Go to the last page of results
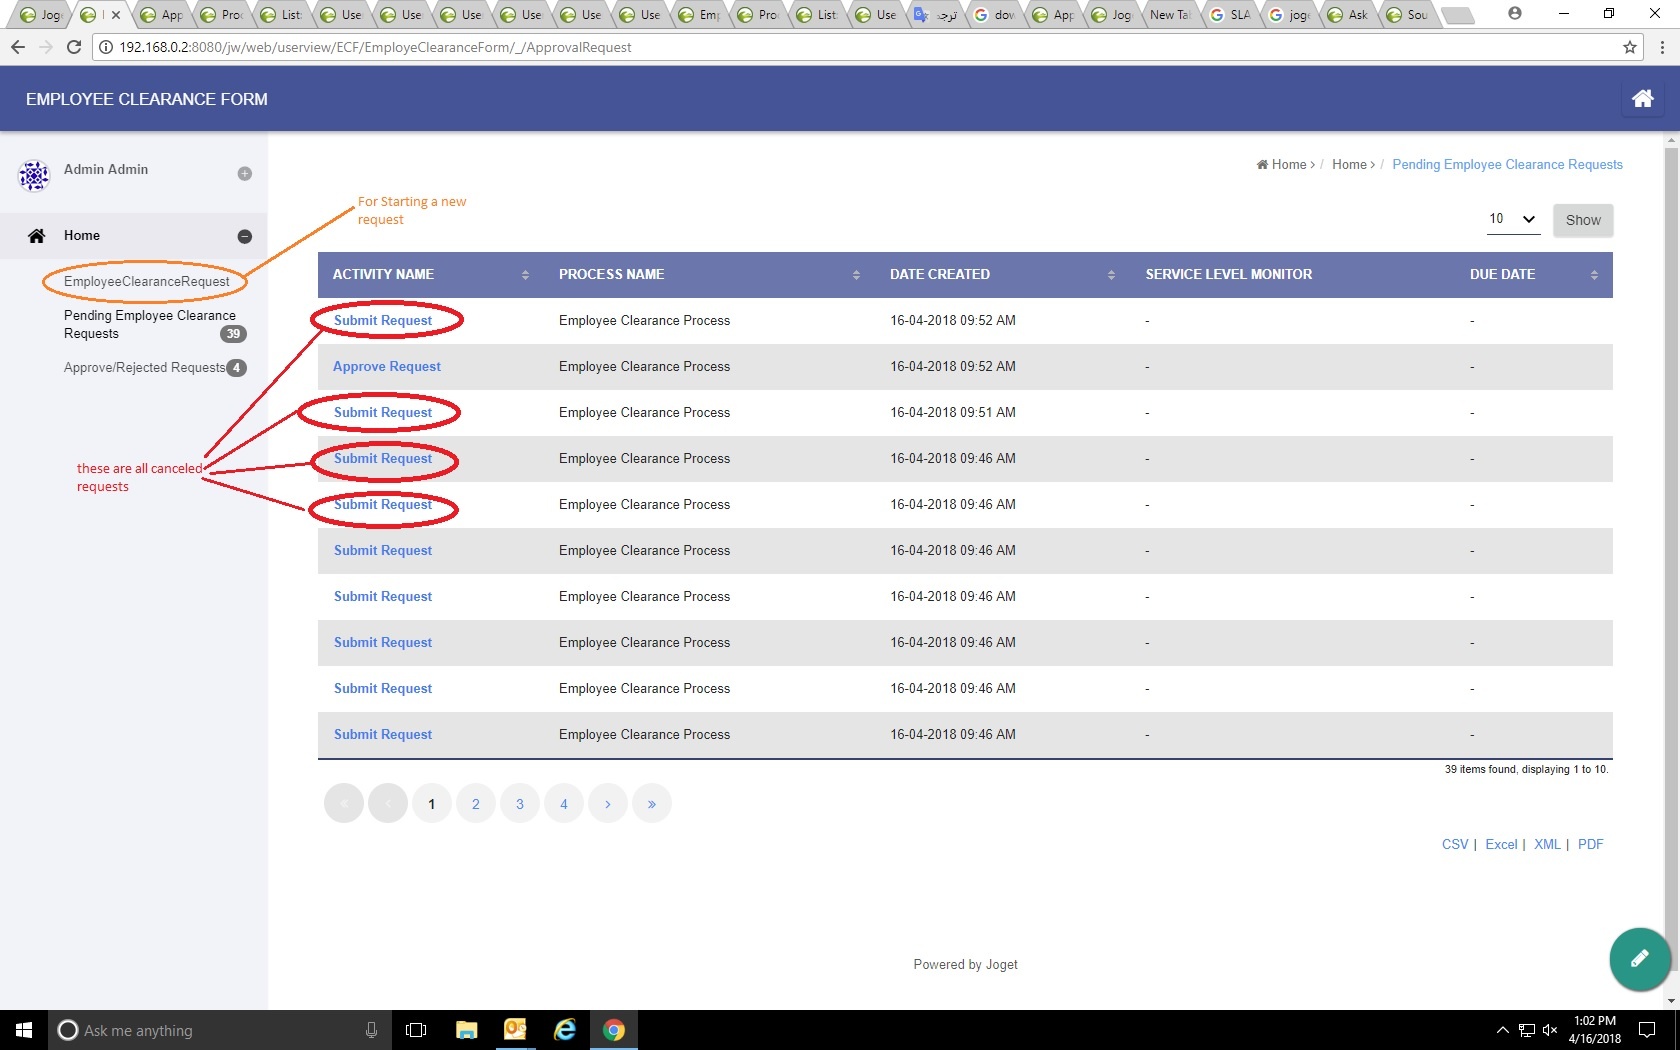The image size is (1680, 1050). [x=651, y=804]
